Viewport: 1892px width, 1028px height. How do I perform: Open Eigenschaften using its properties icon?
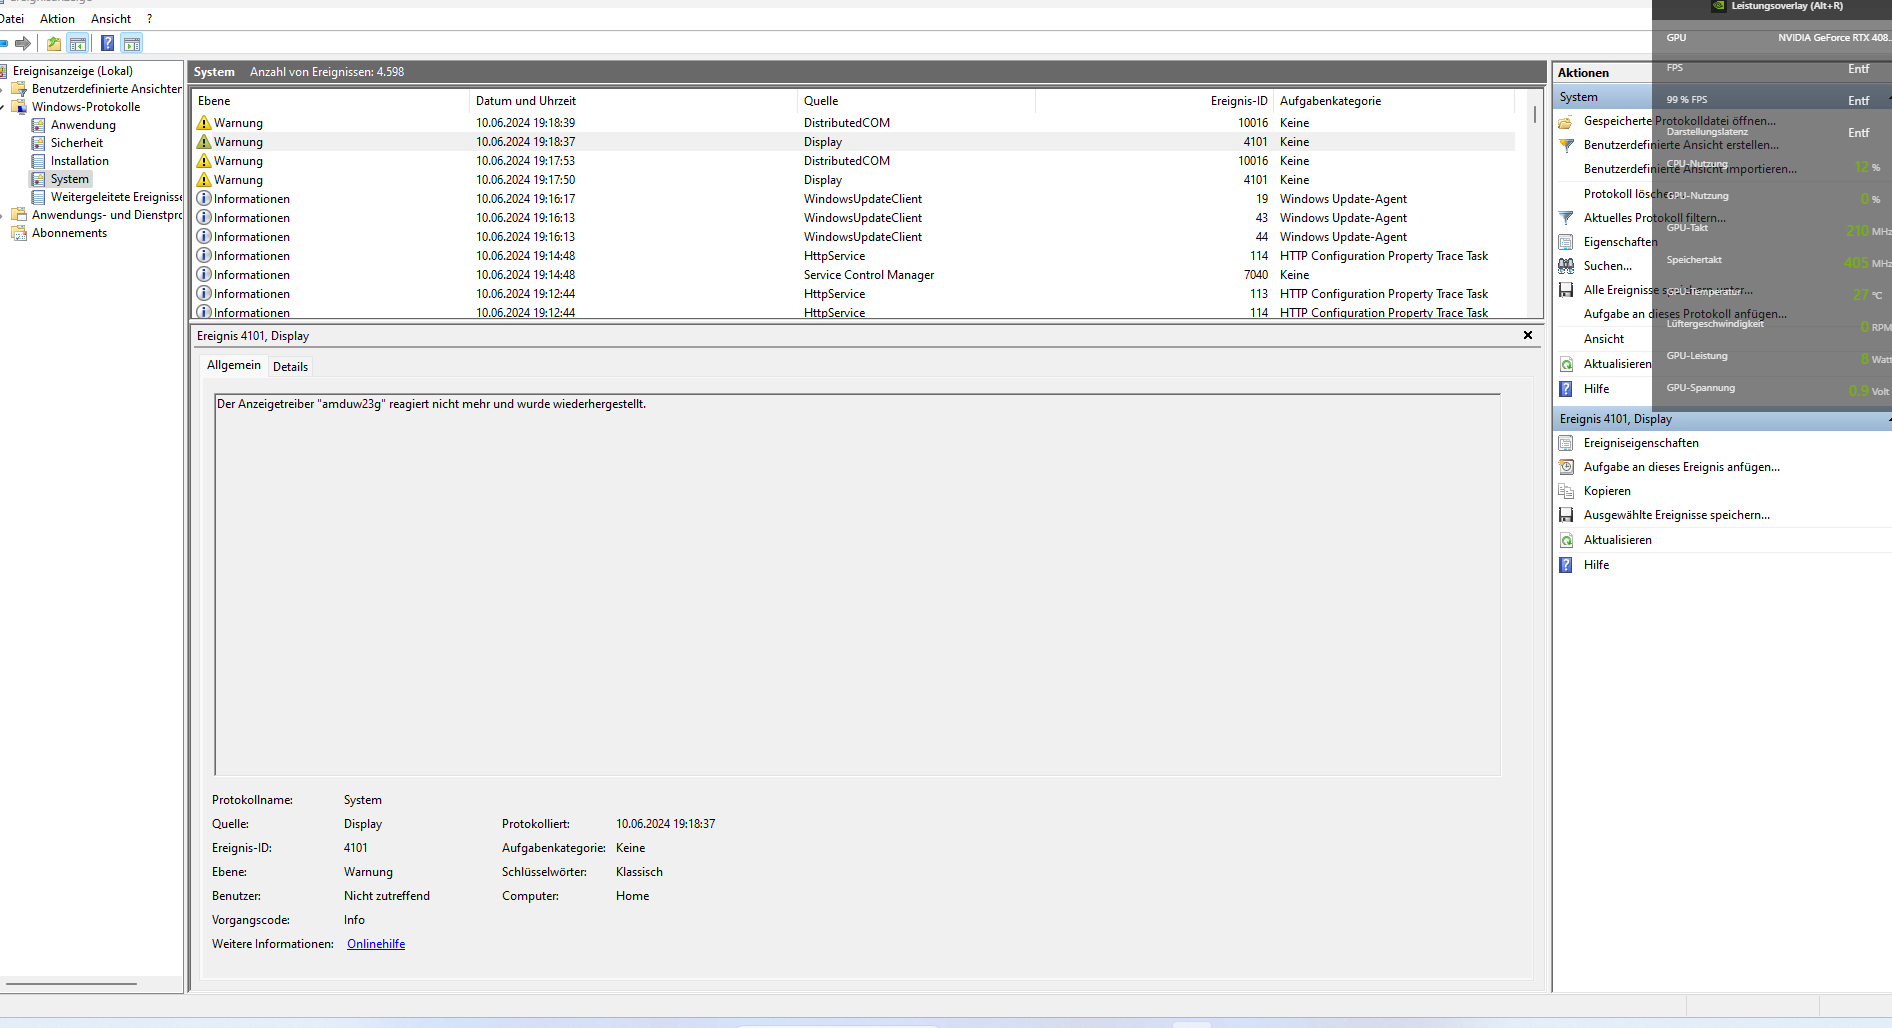pos(1565,242)
